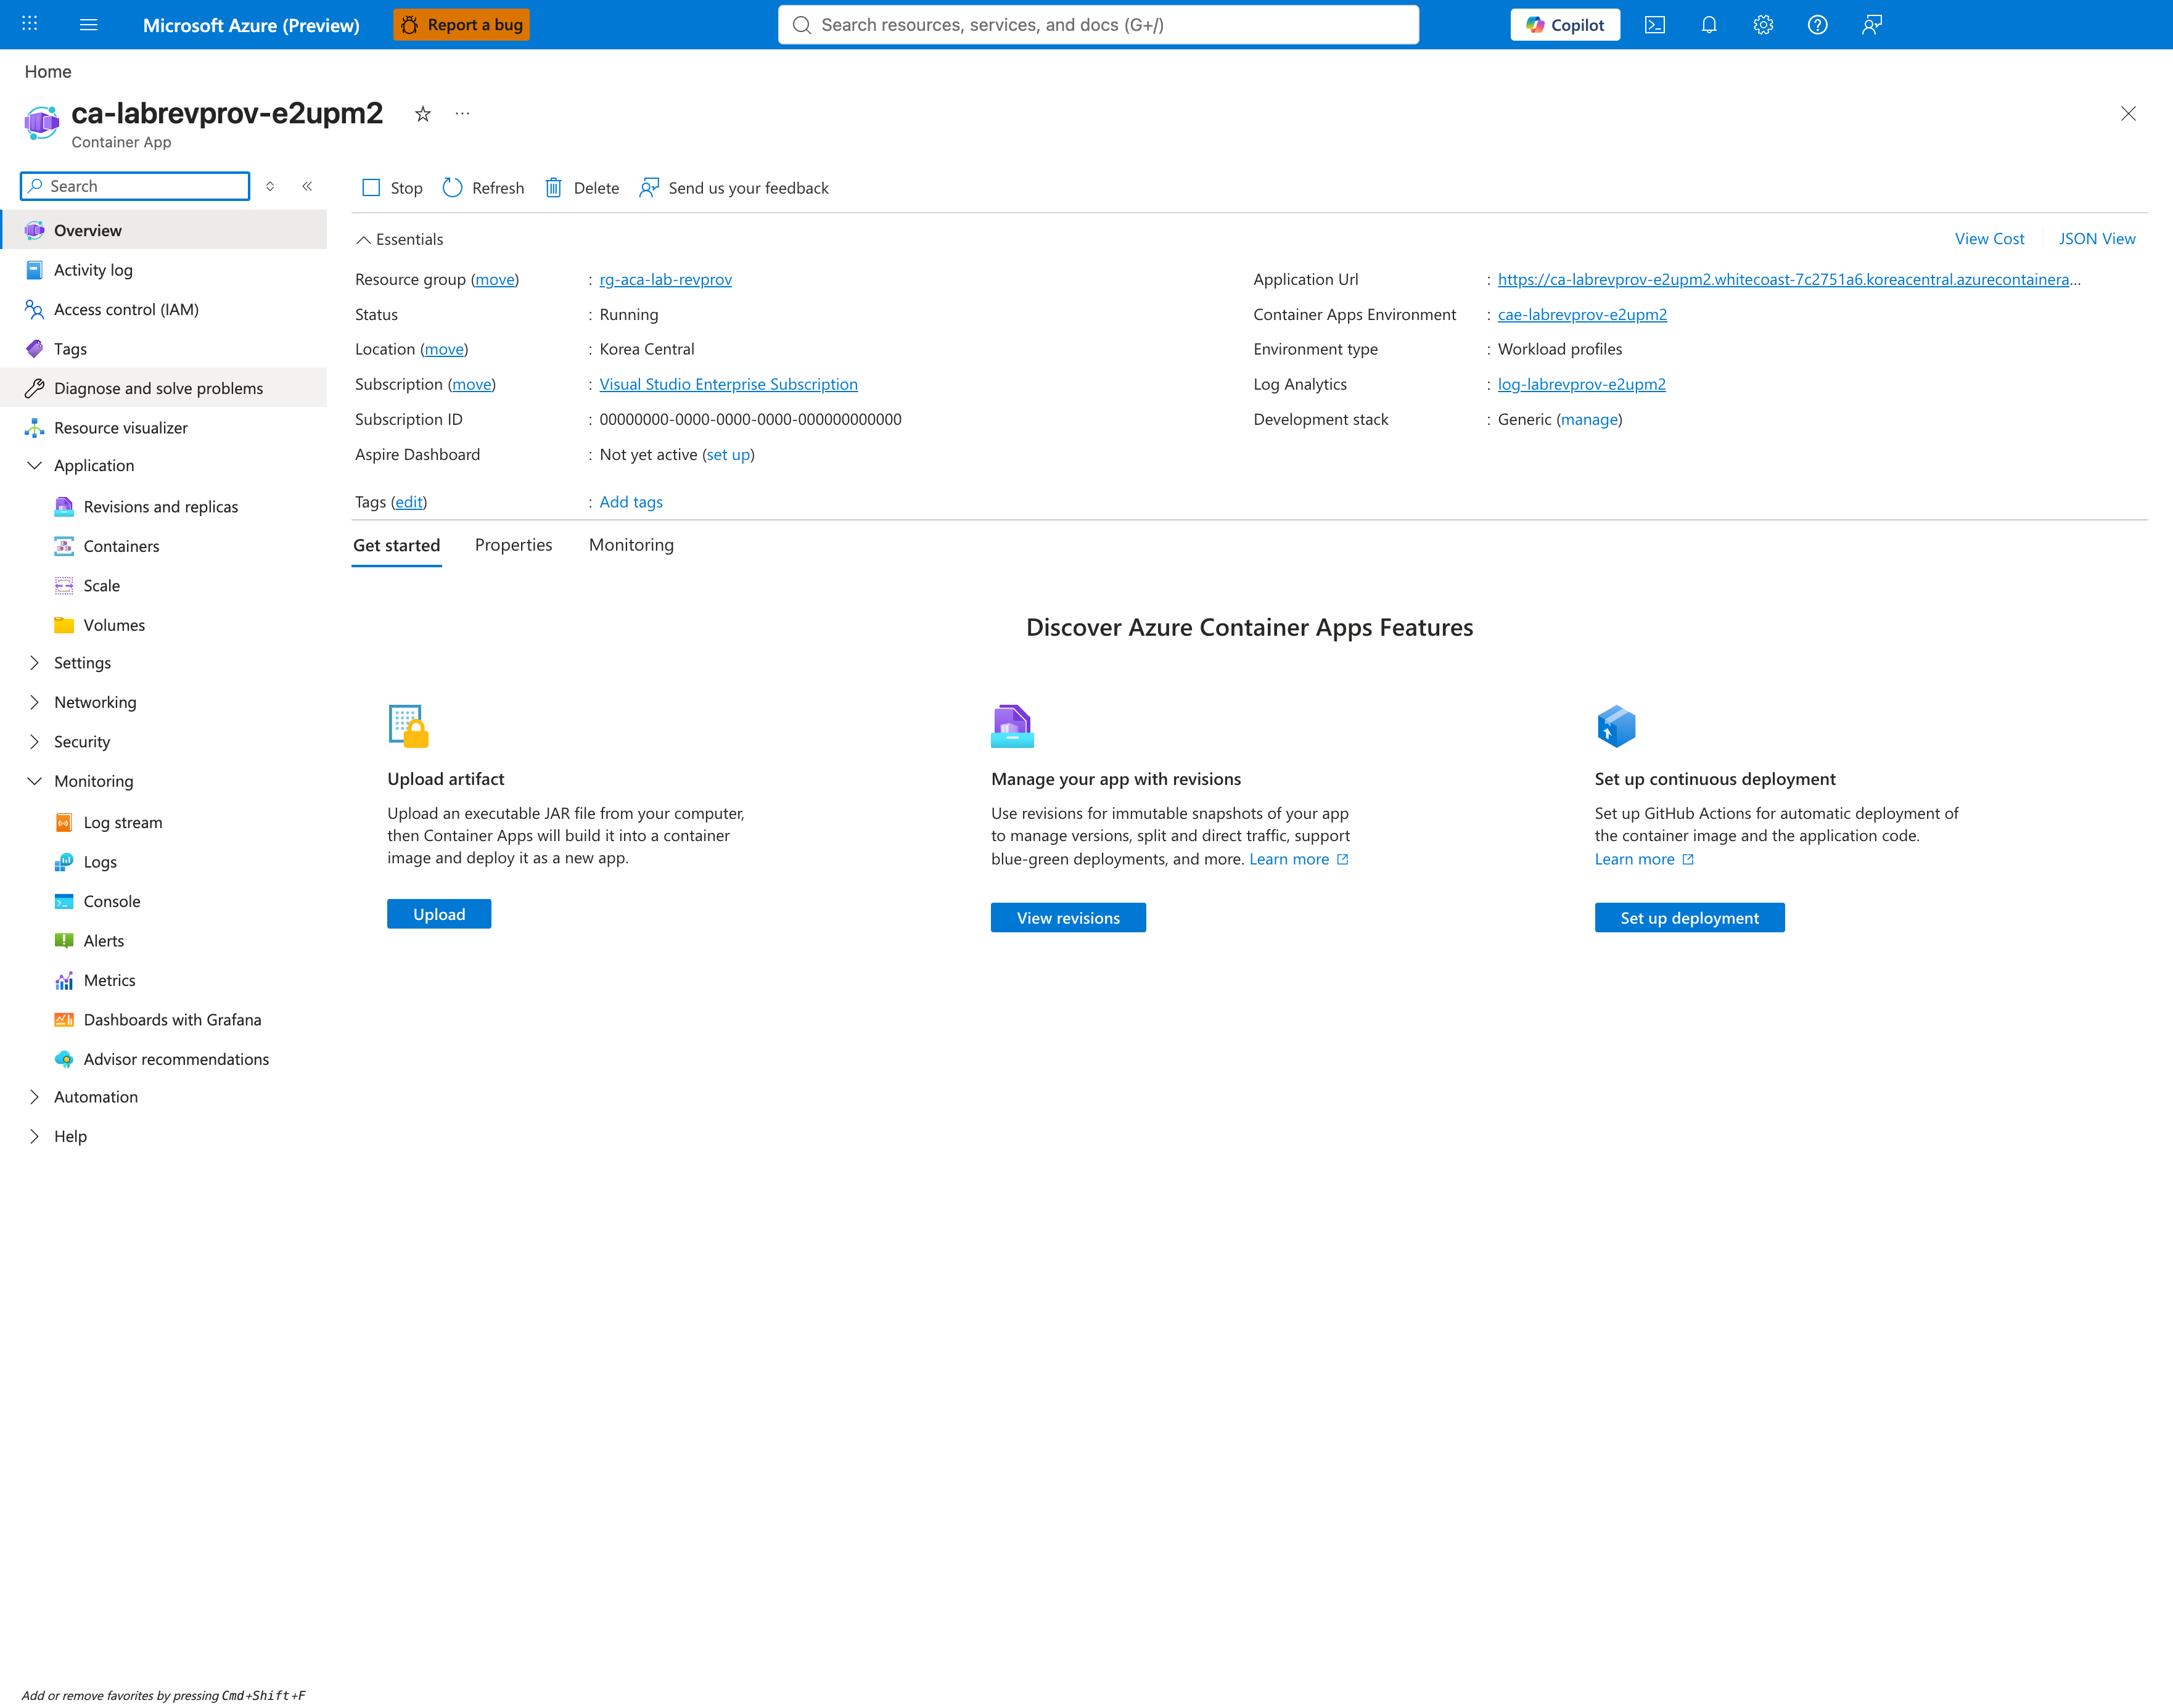
Task: Favorite this container app with star
Action: coord(423,114)
